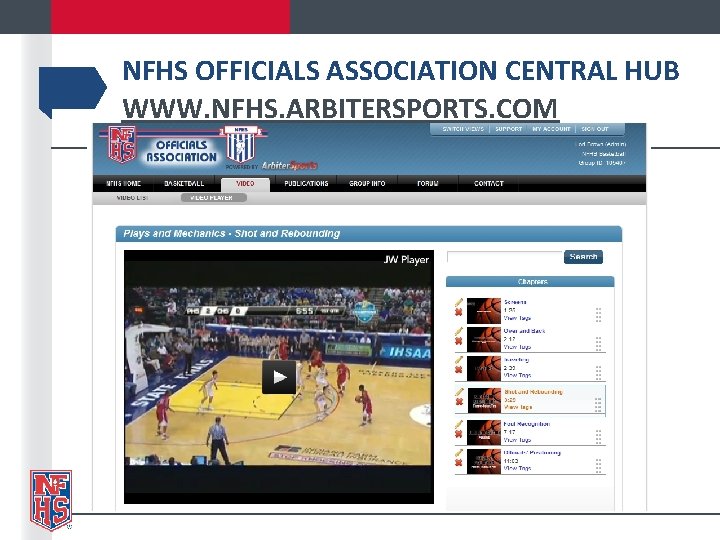Click the Chapters panel header
The width and height of the screenshot is (720, 540).
point(530,281)
